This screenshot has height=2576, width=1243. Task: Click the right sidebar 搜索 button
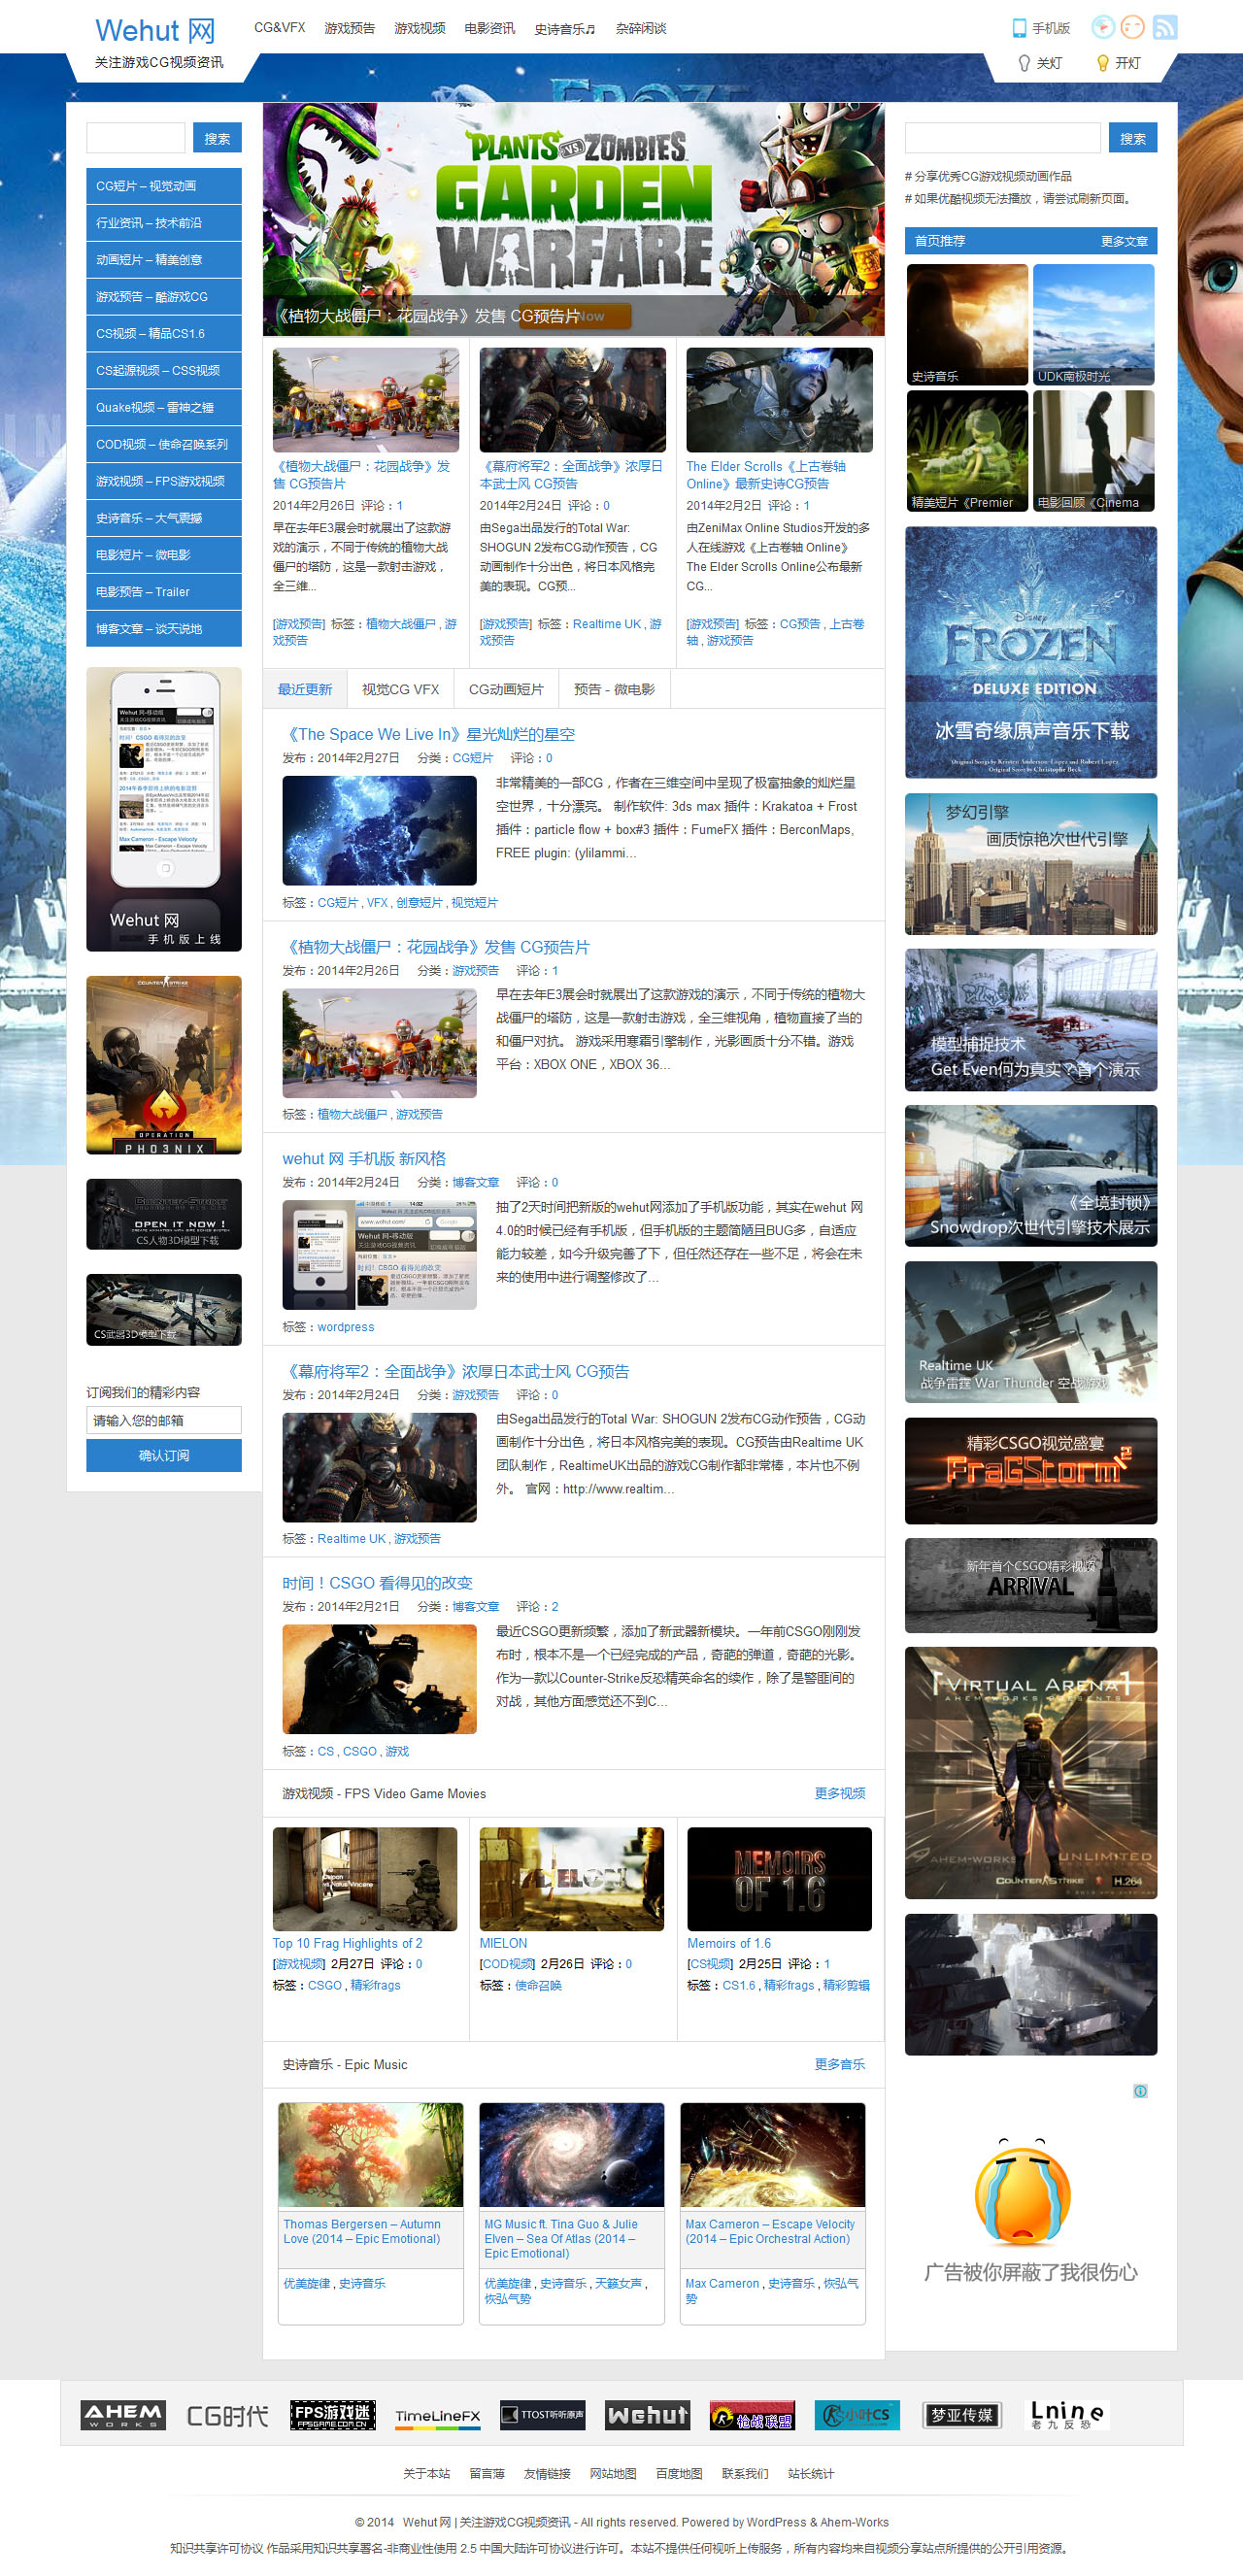[1133, 138]
